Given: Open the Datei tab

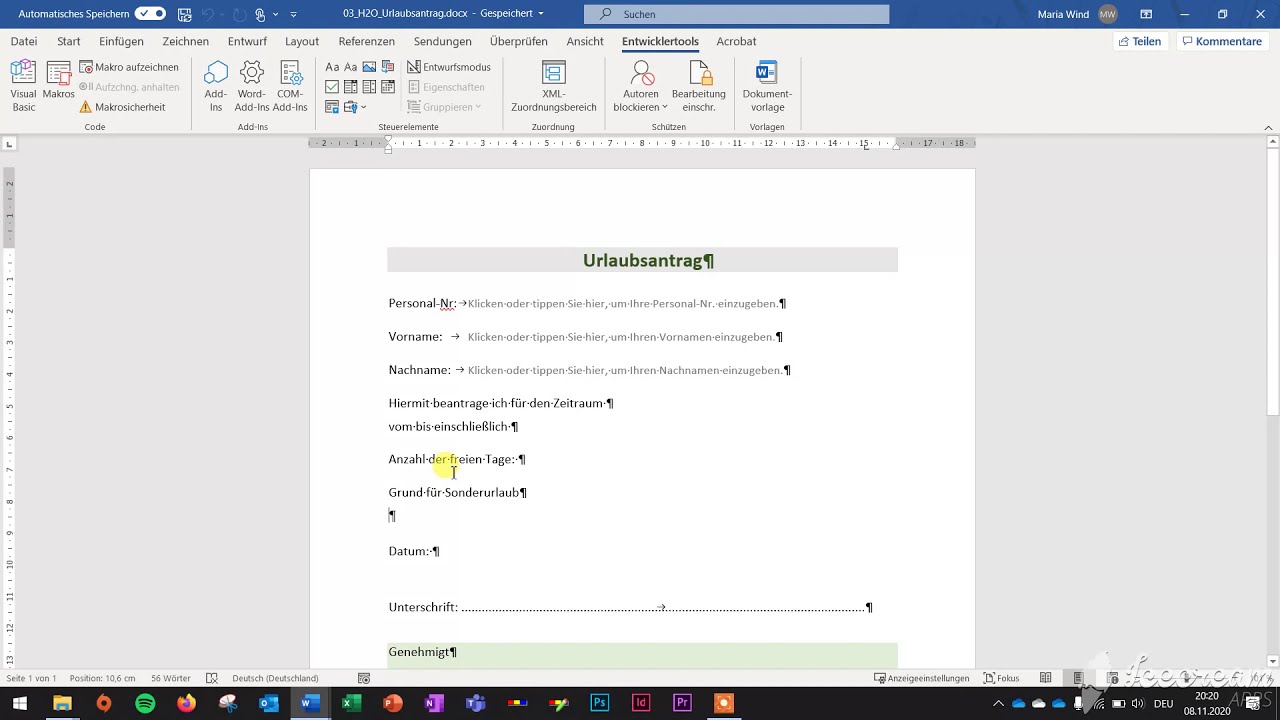Looking at the screenshot, I should click(x=24, y=41).
